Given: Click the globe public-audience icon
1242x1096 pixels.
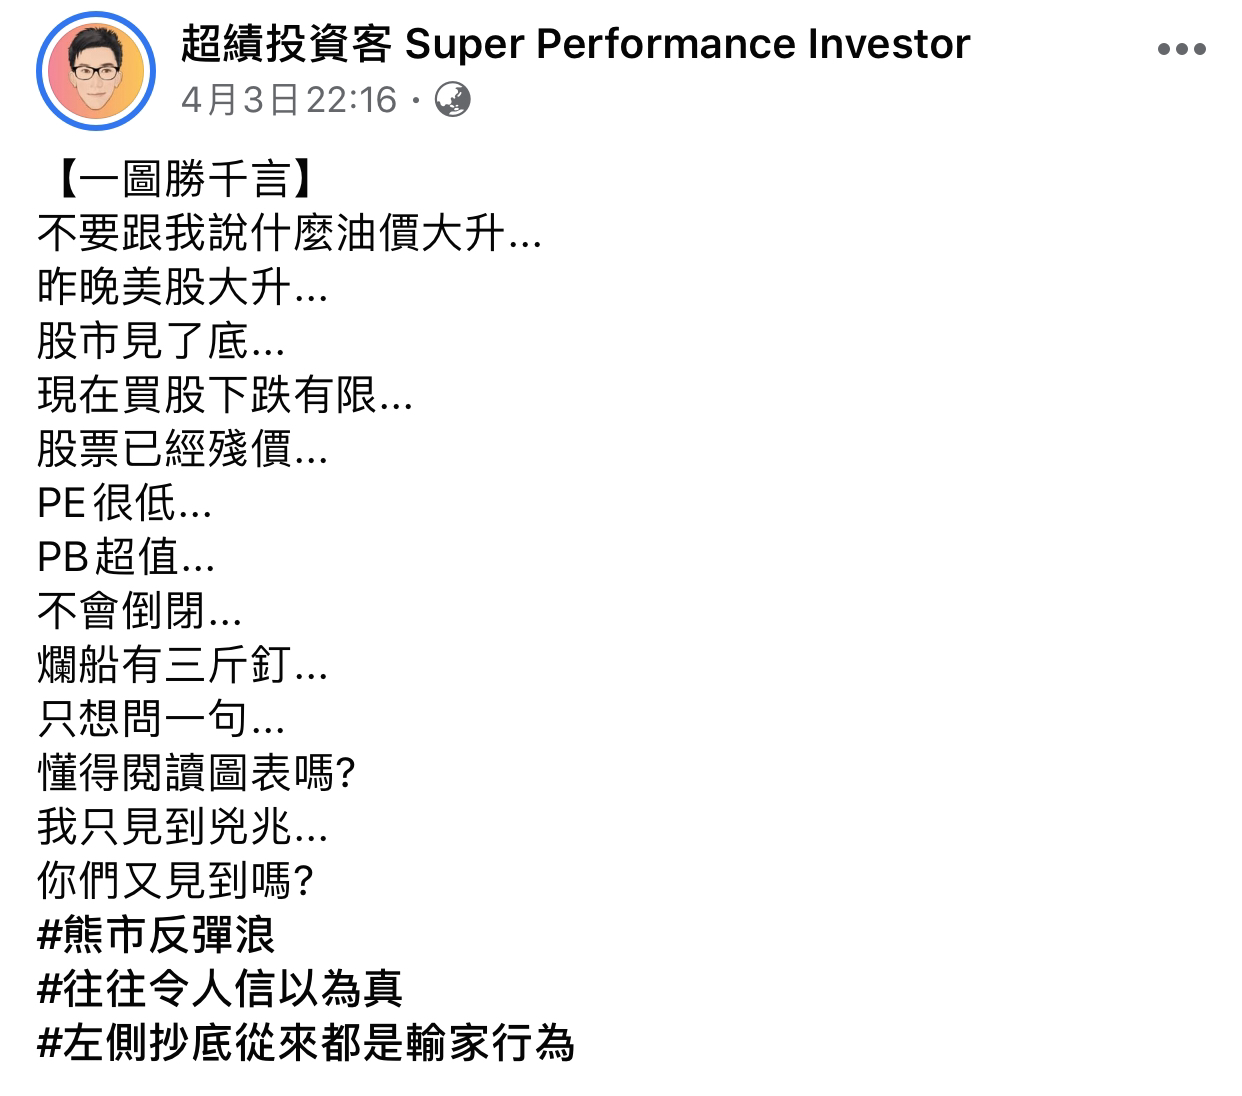Looking at the screenshot, I should pyautogui.click(x=453, y=100).
